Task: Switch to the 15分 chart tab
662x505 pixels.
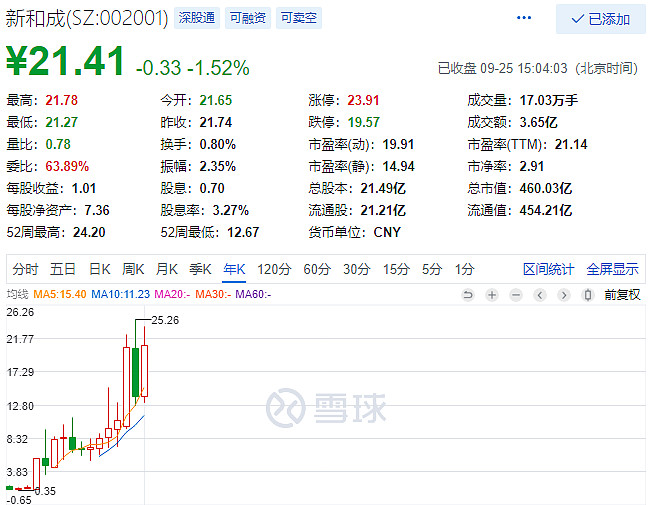Action: (x=396, y=269)
